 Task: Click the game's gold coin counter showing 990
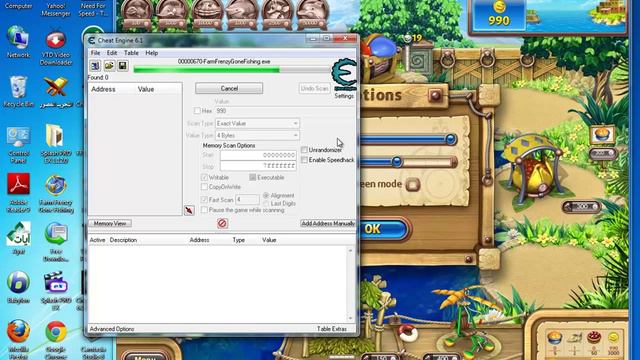[498, 15]
